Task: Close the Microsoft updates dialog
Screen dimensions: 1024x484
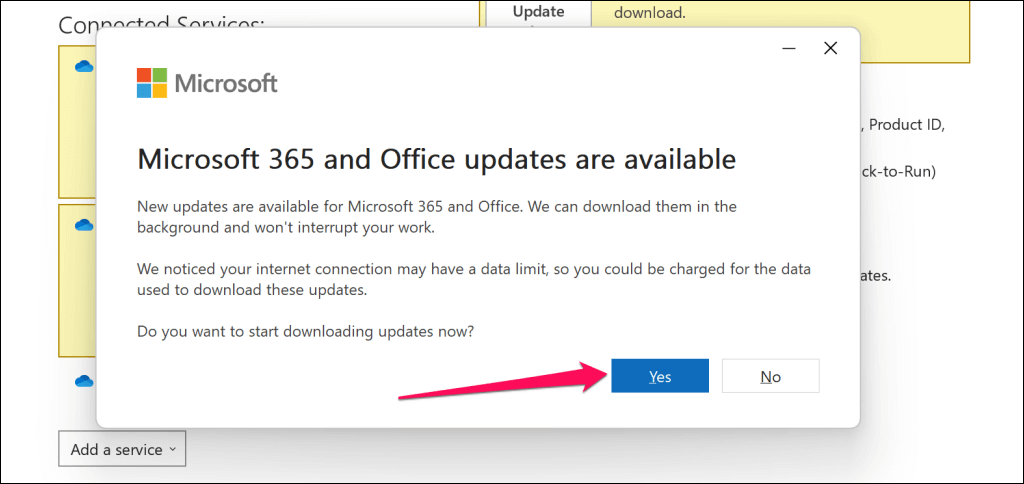Action: point(829,48)
